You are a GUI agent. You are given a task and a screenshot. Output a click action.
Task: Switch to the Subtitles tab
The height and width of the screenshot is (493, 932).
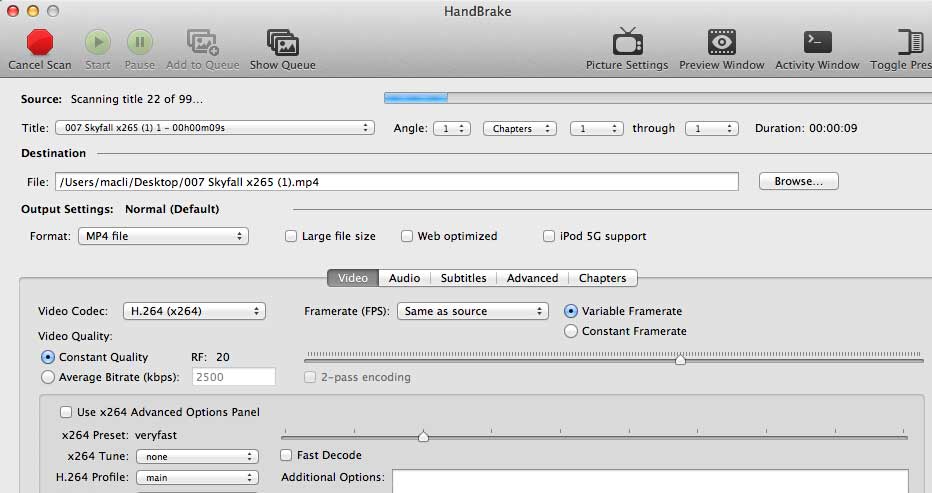[463, 278]
